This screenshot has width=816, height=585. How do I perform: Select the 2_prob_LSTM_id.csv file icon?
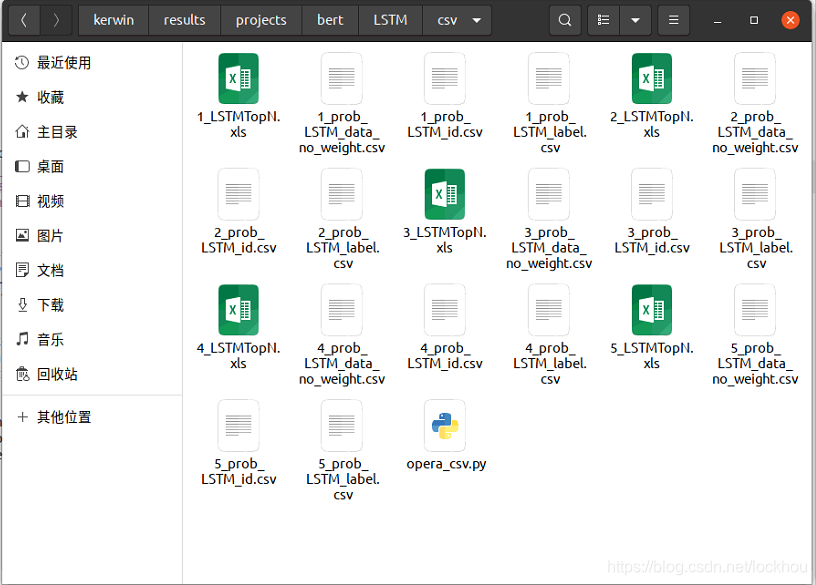click(238, 194)
